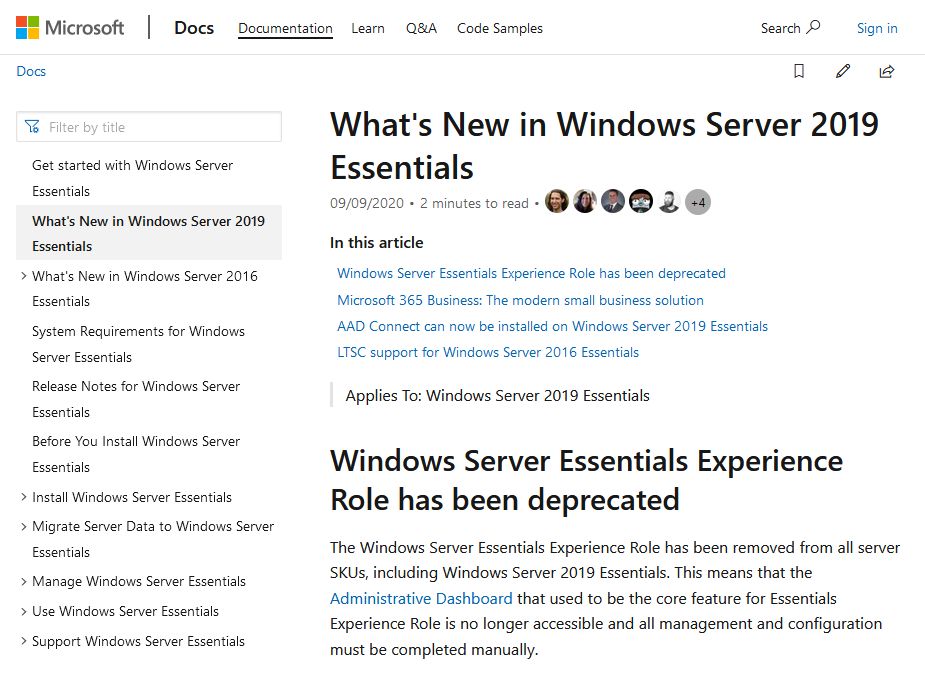Click the Sign in link
The height and width of the screenshot is (675, 925).
point(877,28)
